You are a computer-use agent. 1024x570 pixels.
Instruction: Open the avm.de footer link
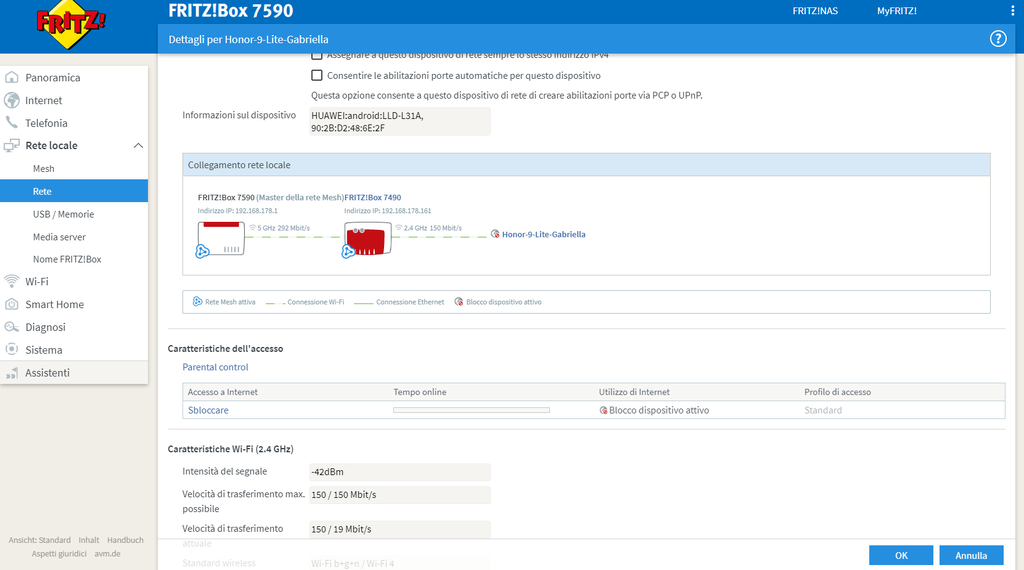(107, 554)
